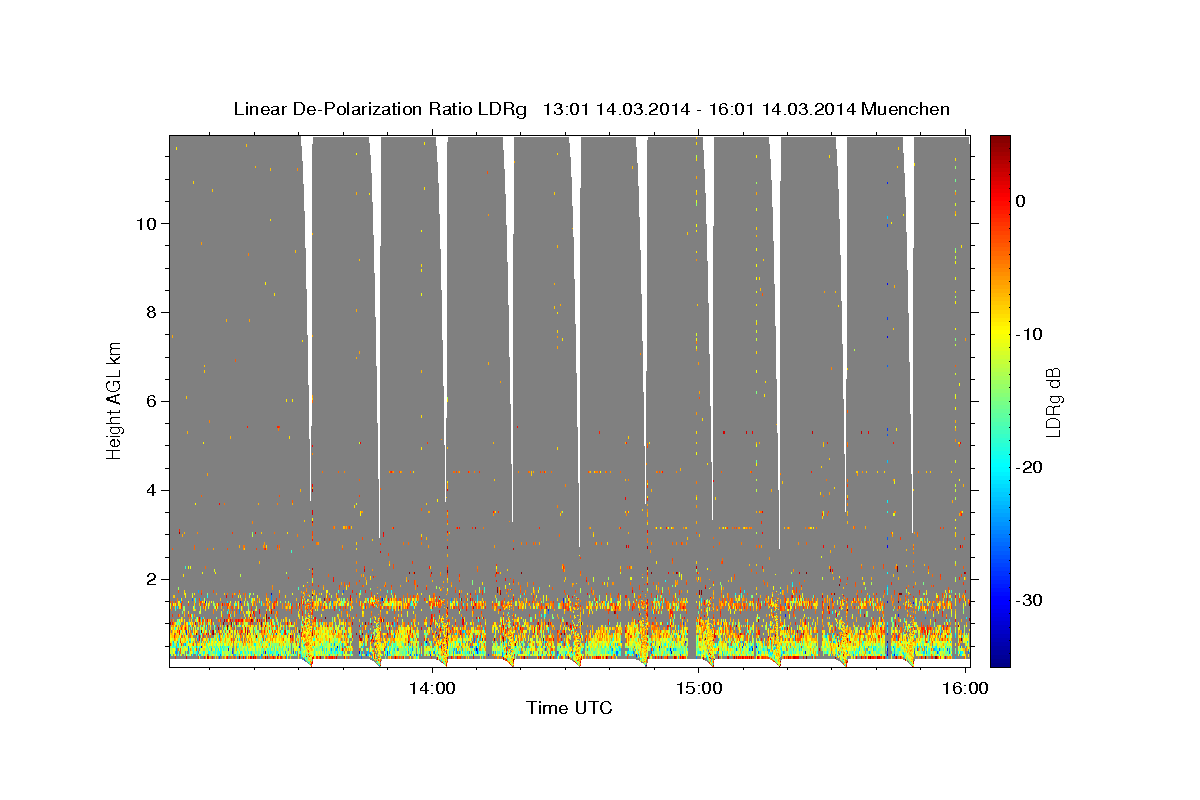Click the '16:00' time tick label
The width and height of the screenshot is (1200, 800).
pyautogui.click(x=966, y=688)
